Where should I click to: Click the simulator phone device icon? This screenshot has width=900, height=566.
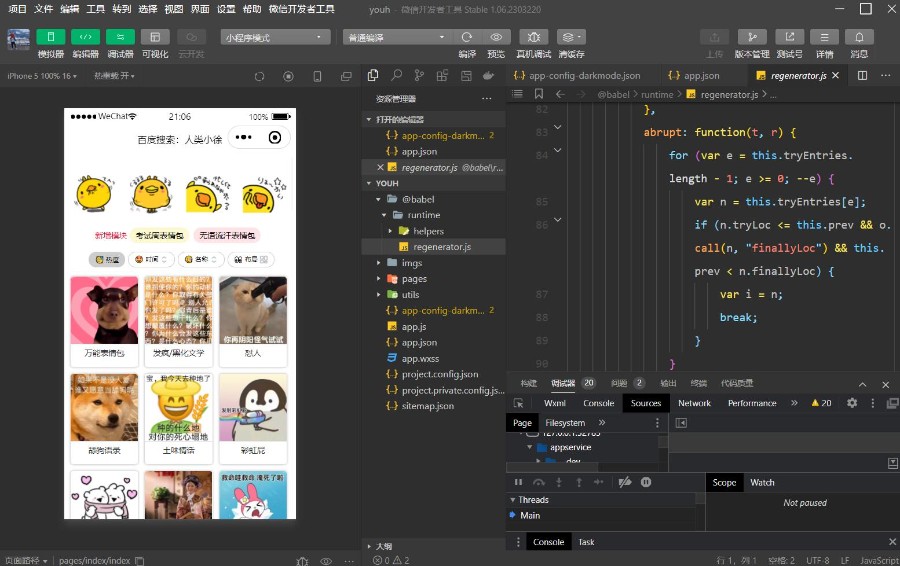(x=317, y=76)
